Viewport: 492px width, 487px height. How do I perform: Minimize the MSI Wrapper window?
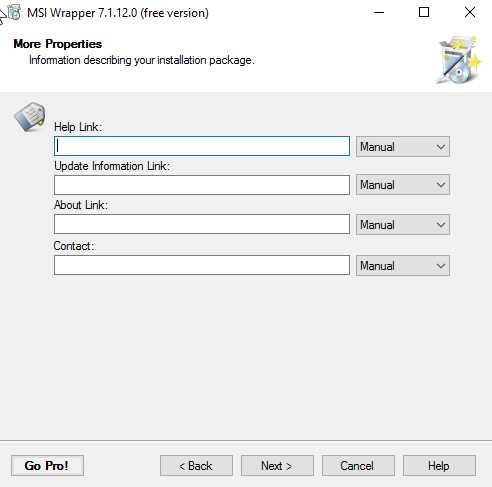(379, 13)
